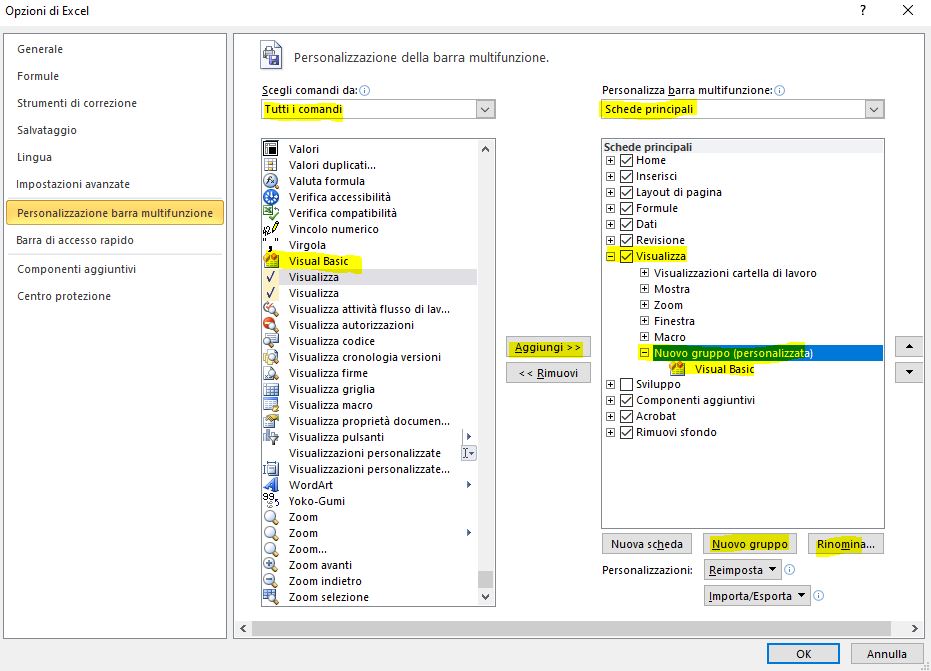The height and width of the screenshot is (671, 931).
Task: Collapse Nuovo gruppo (personalizzata) node
Action: pos(644,353)
